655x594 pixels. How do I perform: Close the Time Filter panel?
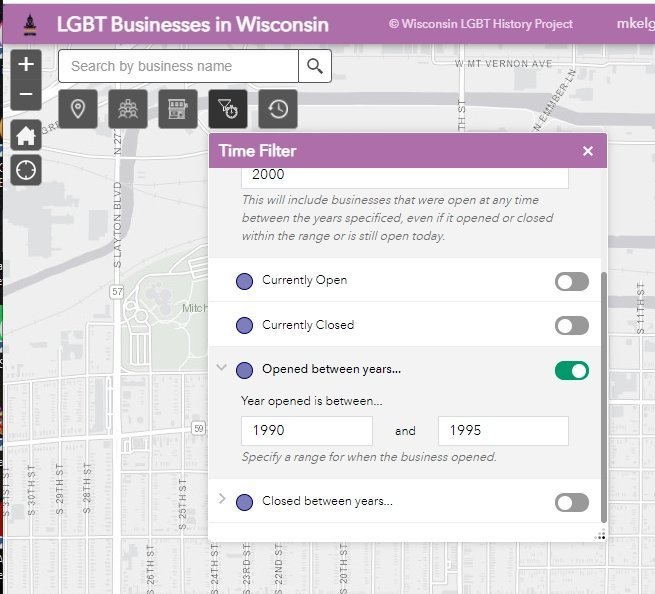click(x=588, y=151)
